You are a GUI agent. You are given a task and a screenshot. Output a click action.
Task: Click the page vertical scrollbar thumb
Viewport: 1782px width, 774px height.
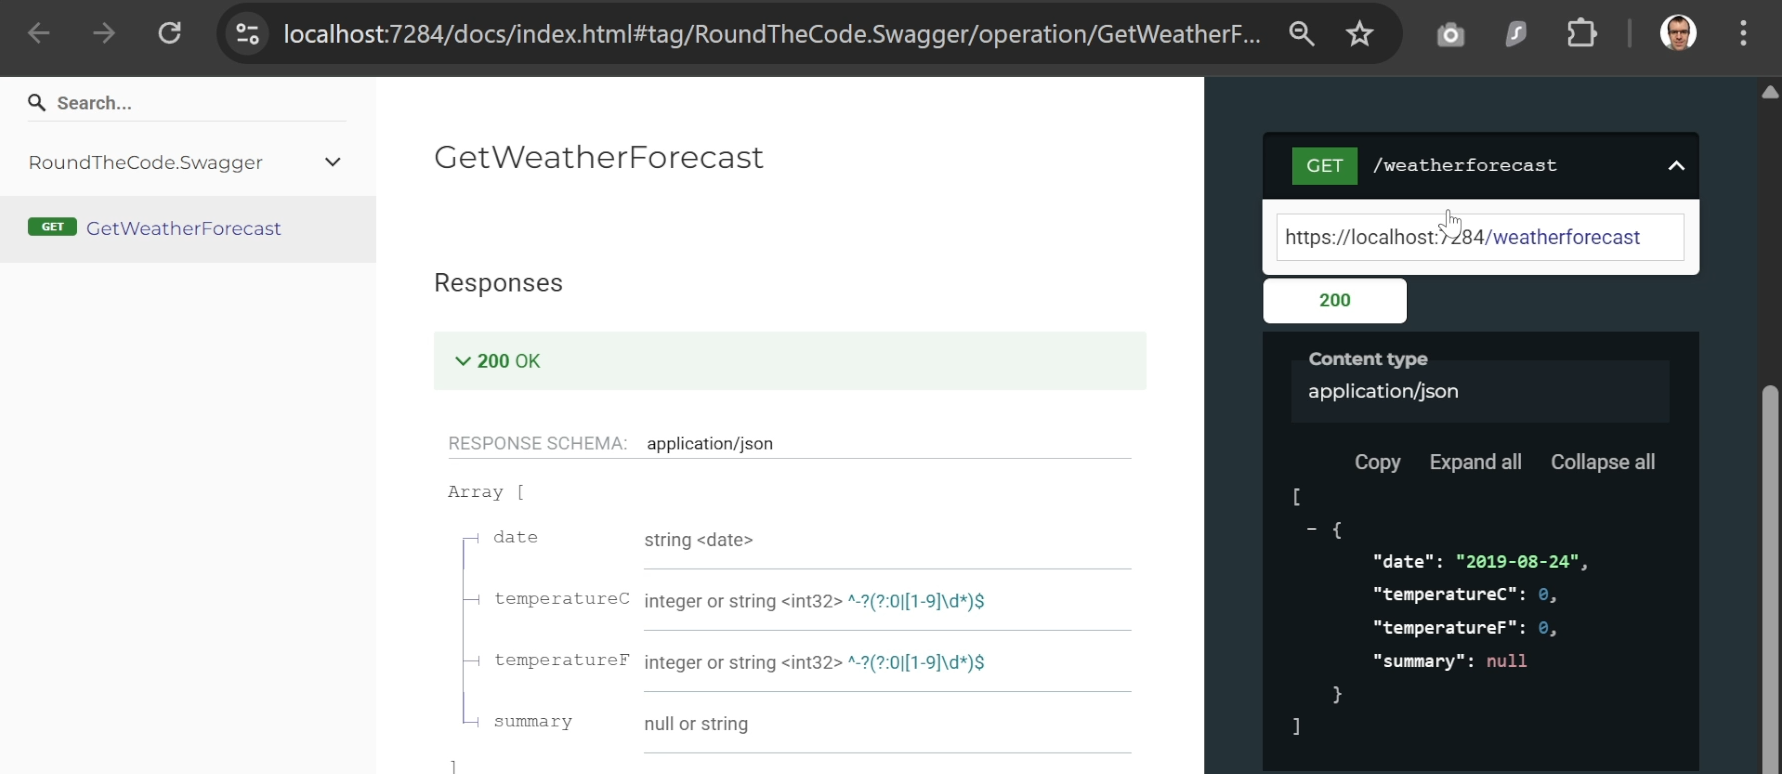coord(1770,580)
